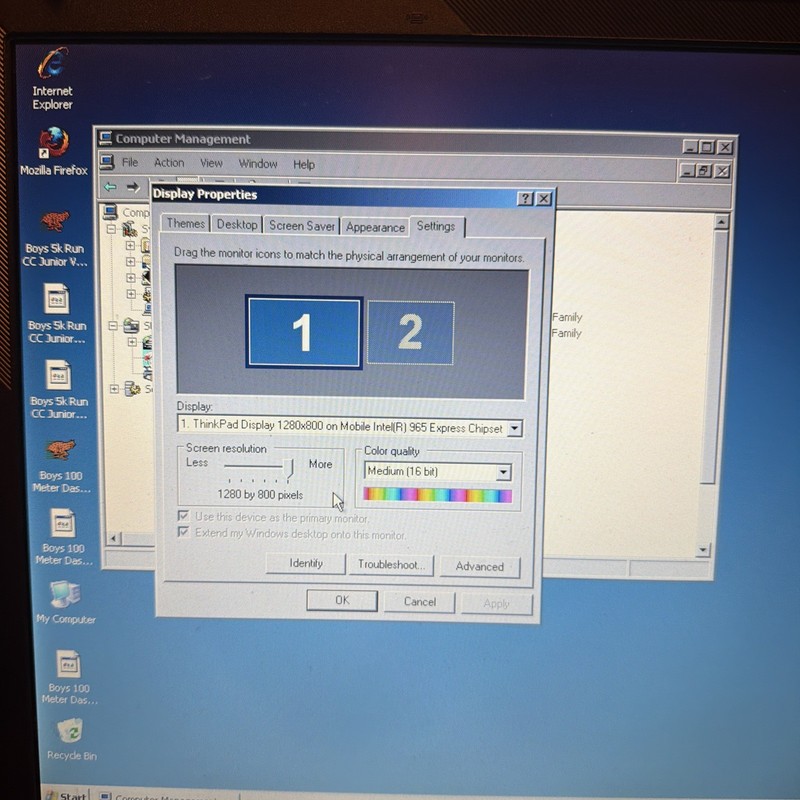Open the View menu in Computer Management
The width and height of the screenshot is (800, 800).
(211, 163)
